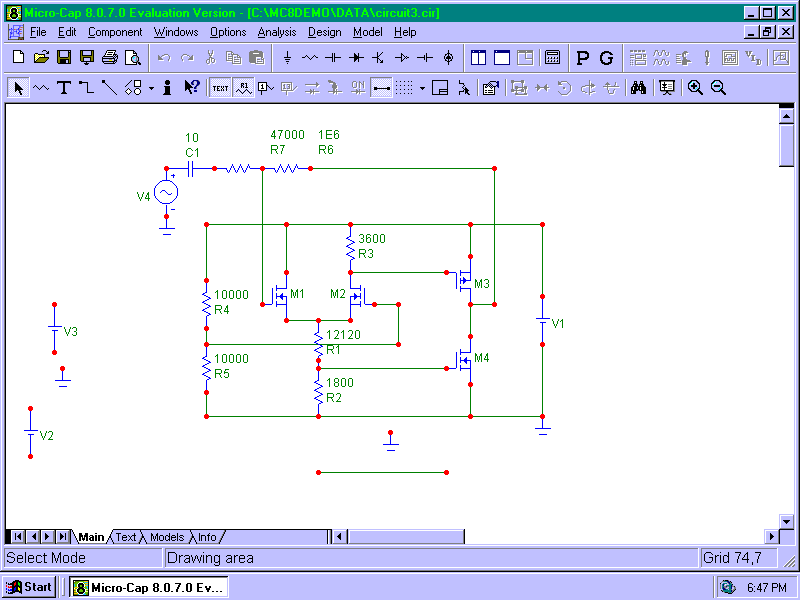Click the P toolbar button
Viewport: 800px width, 600px height.
point(582,57)
